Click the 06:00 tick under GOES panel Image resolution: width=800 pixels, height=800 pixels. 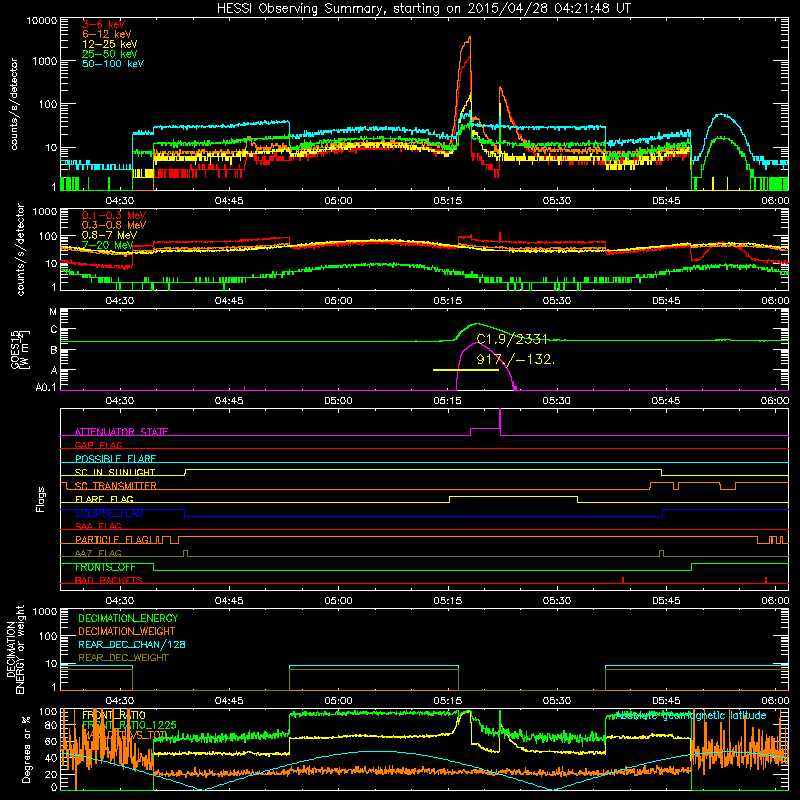click(775, 401)
